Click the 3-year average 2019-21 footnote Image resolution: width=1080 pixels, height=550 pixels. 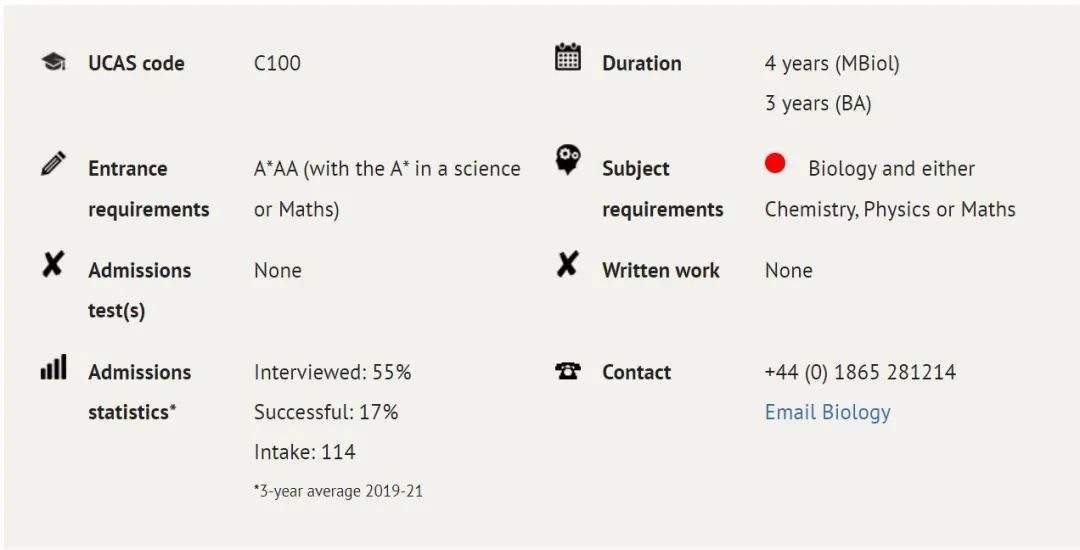[x=338, y=491]
